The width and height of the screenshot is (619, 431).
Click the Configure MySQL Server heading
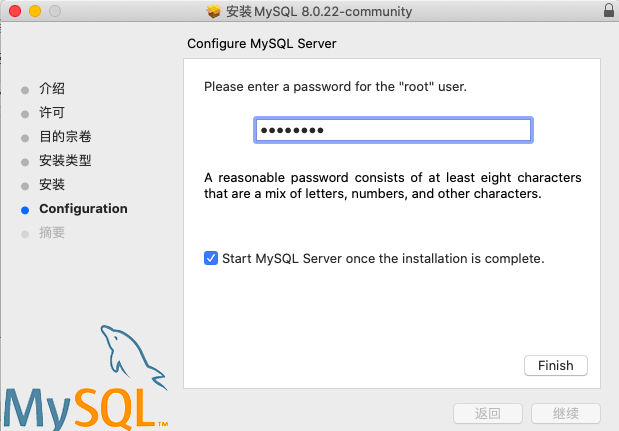[262, 44]
